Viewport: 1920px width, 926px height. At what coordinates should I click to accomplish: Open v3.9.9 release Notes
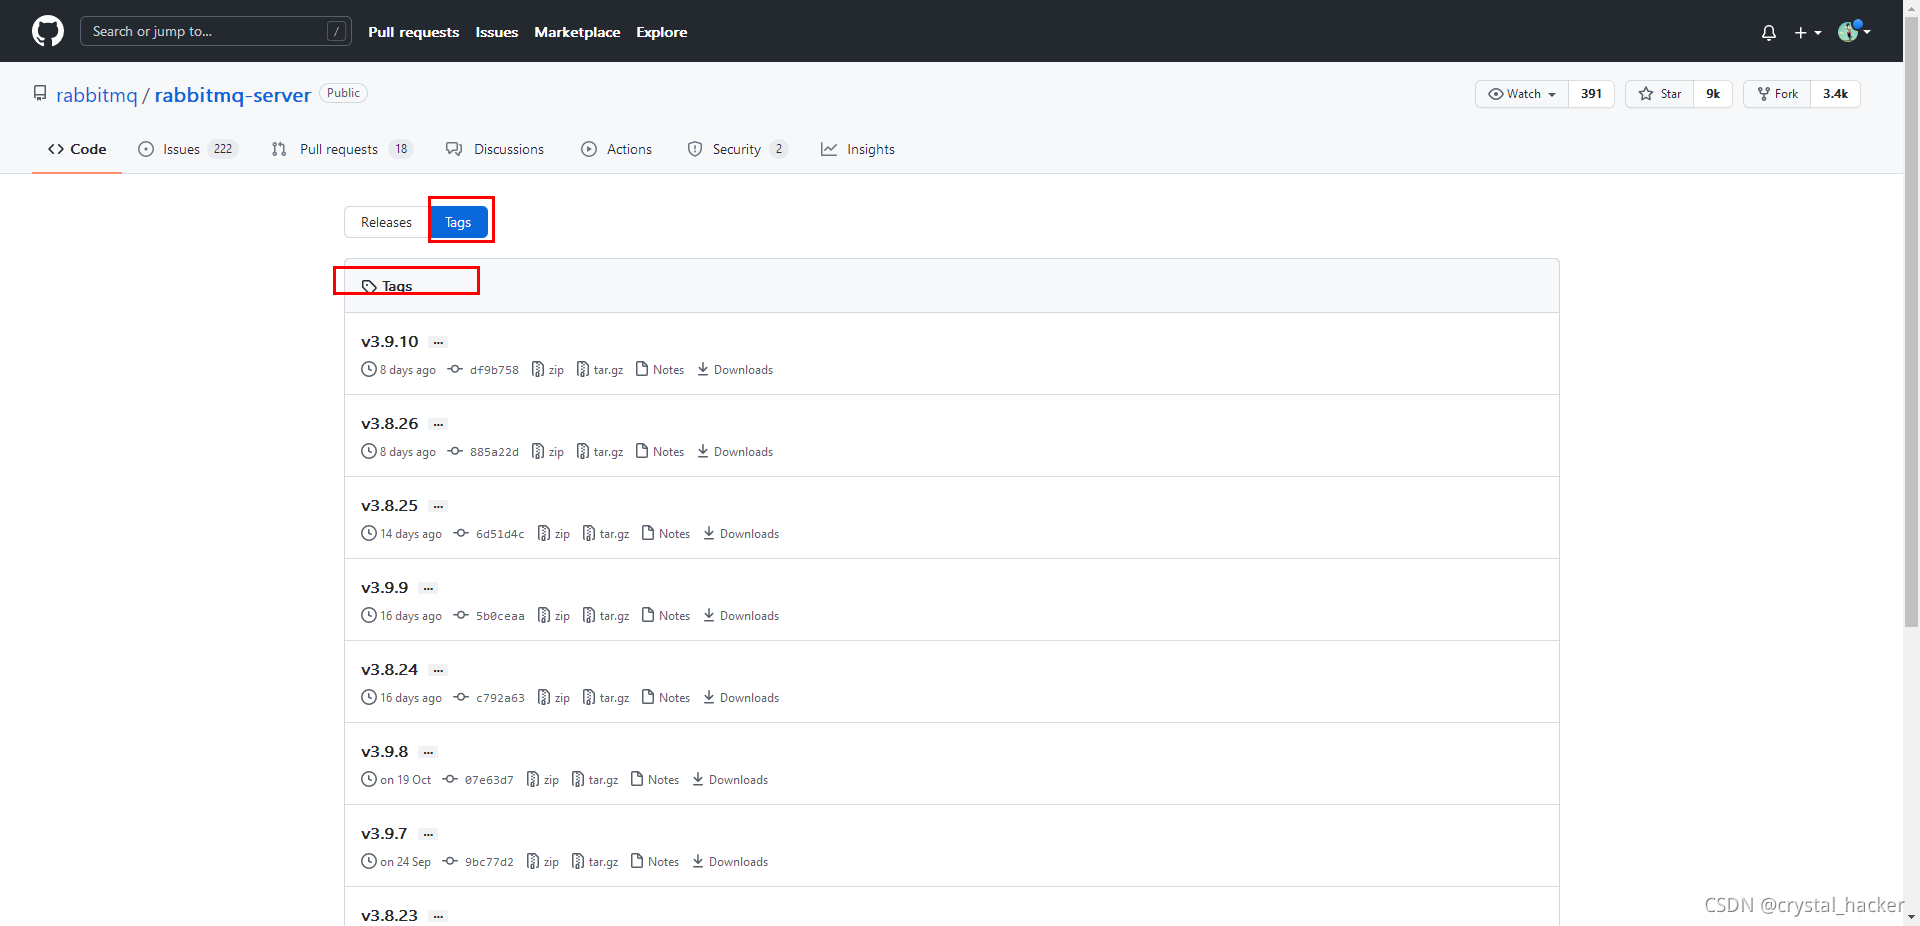(666, 616)
